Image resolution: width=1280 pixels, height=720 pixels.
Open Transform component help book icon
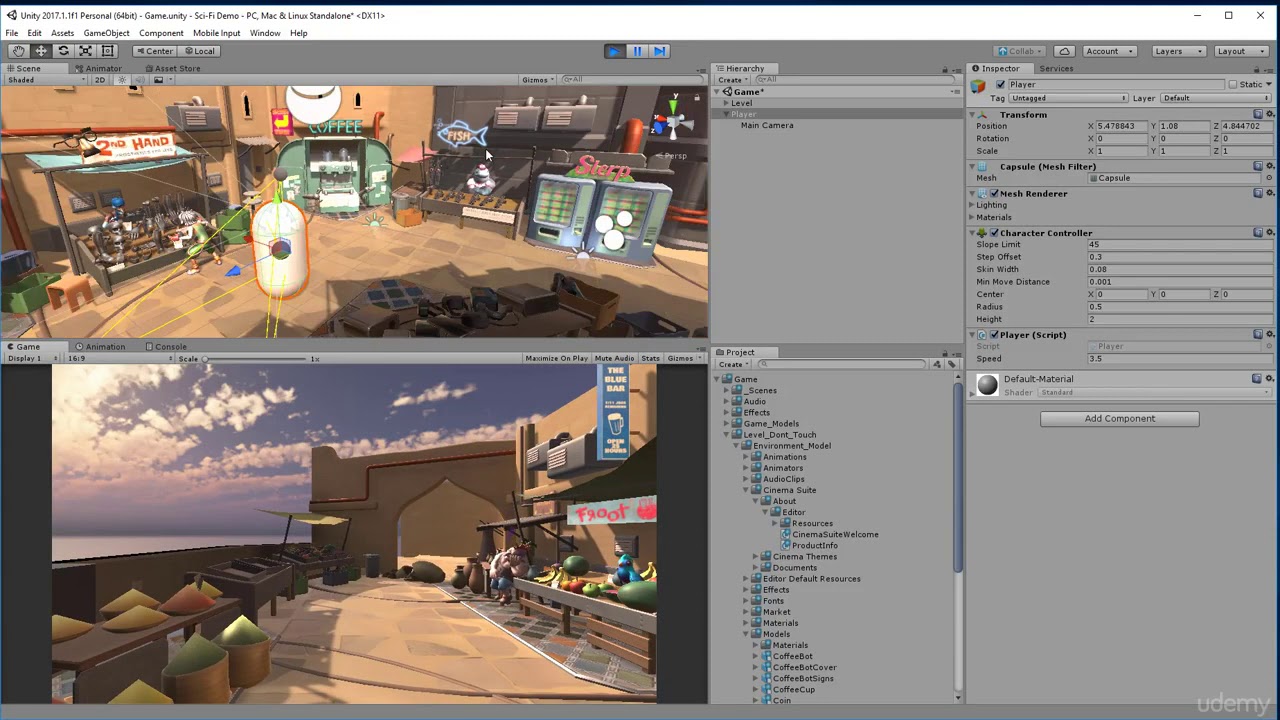point(1258,115)
